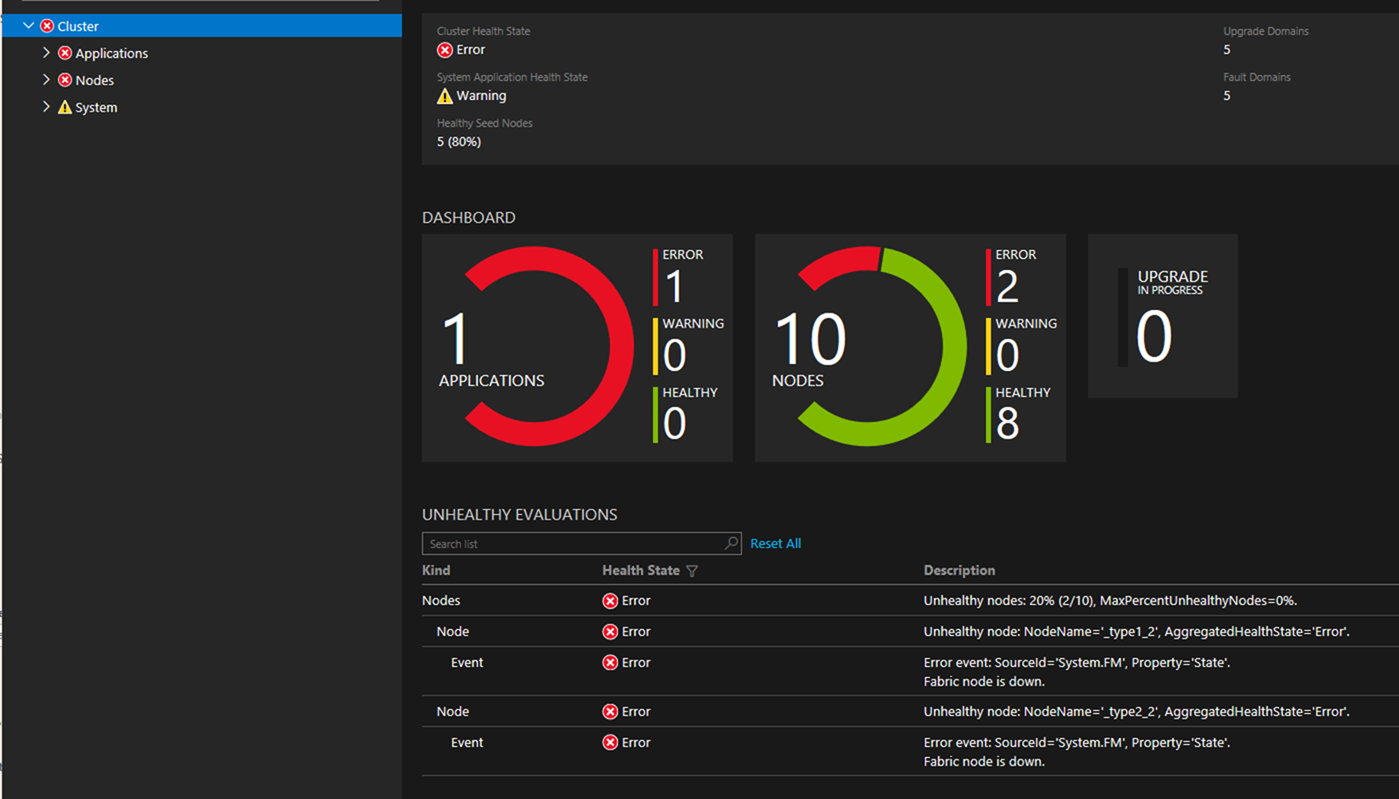The width and height of the screenshot is (1399, 799).
Task: Select the System item in tree
Action: click(x=97, y=107)
